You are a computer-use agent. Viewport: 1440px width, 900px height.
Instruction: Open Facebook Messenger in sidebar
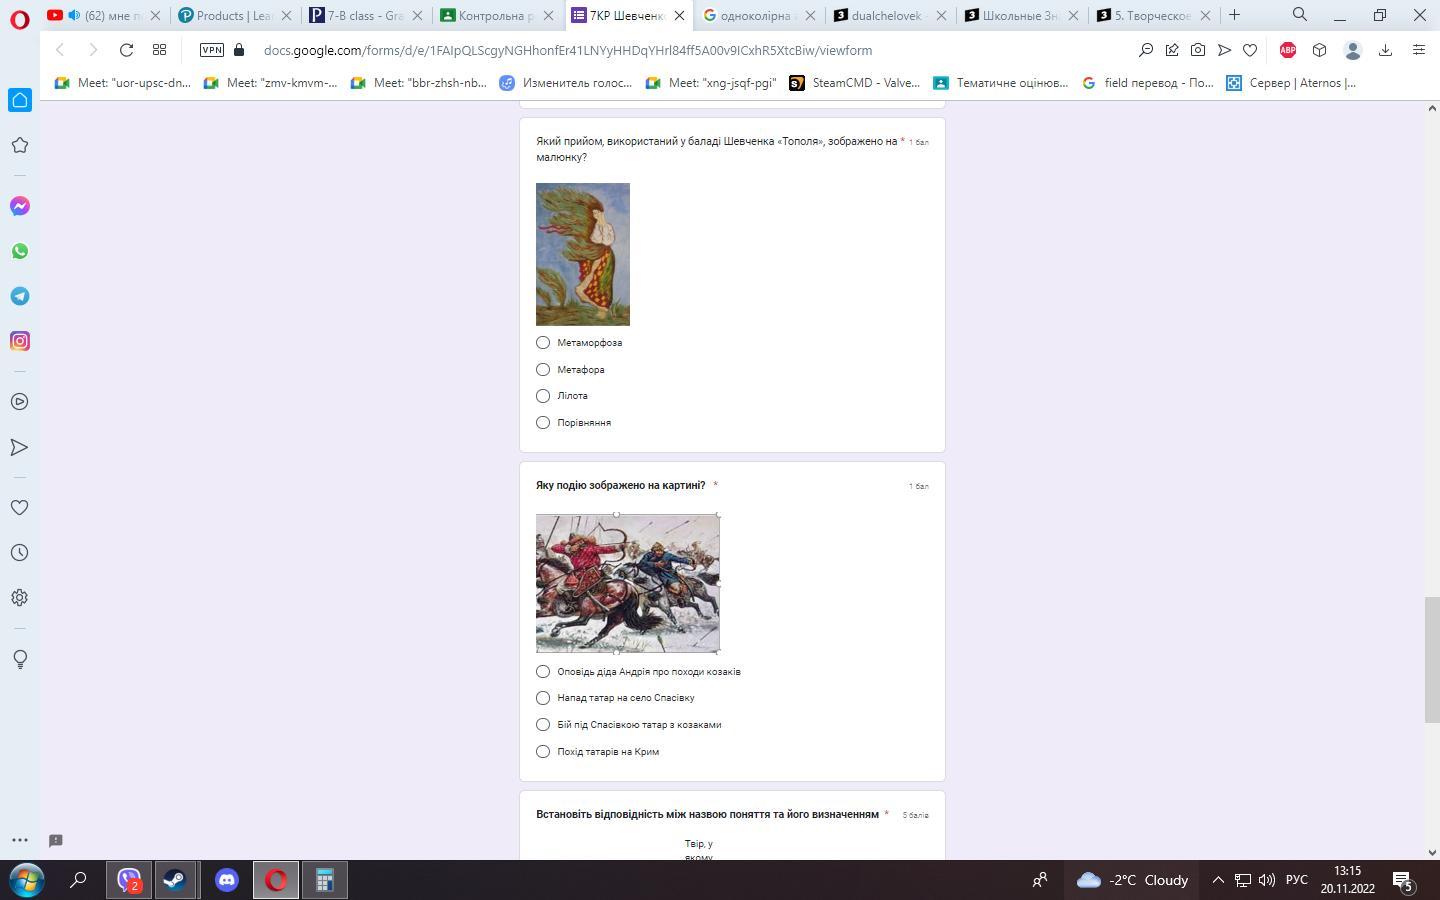pos(20,206)
